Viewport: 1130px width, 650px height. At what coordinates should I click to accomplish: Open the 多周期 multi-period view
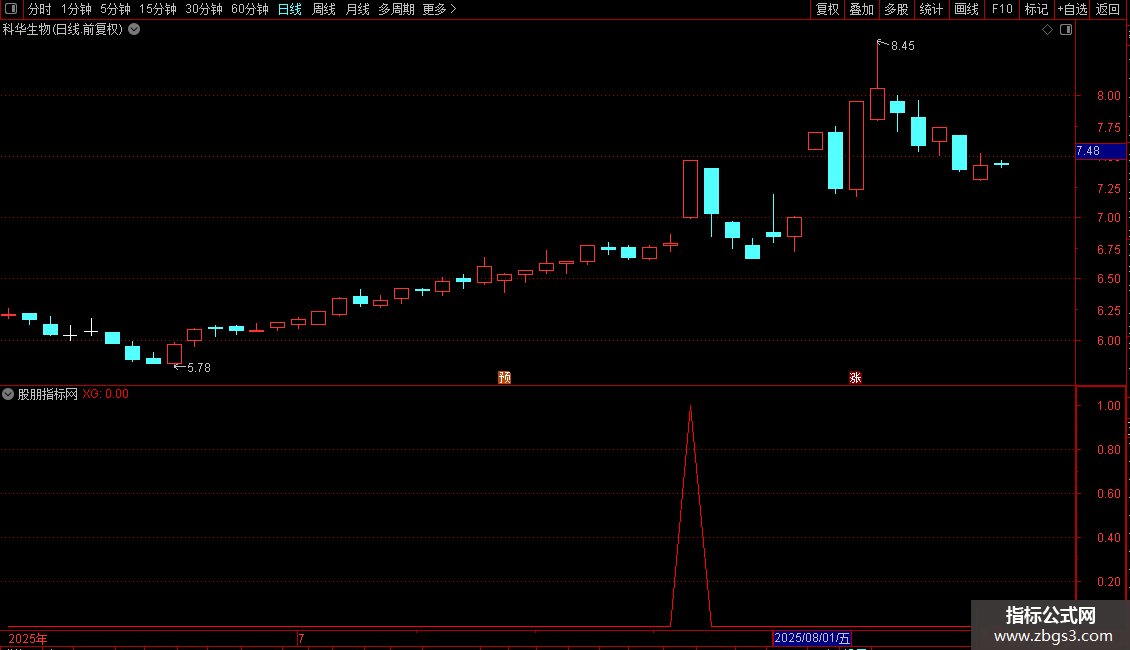[x=396, y=9]
